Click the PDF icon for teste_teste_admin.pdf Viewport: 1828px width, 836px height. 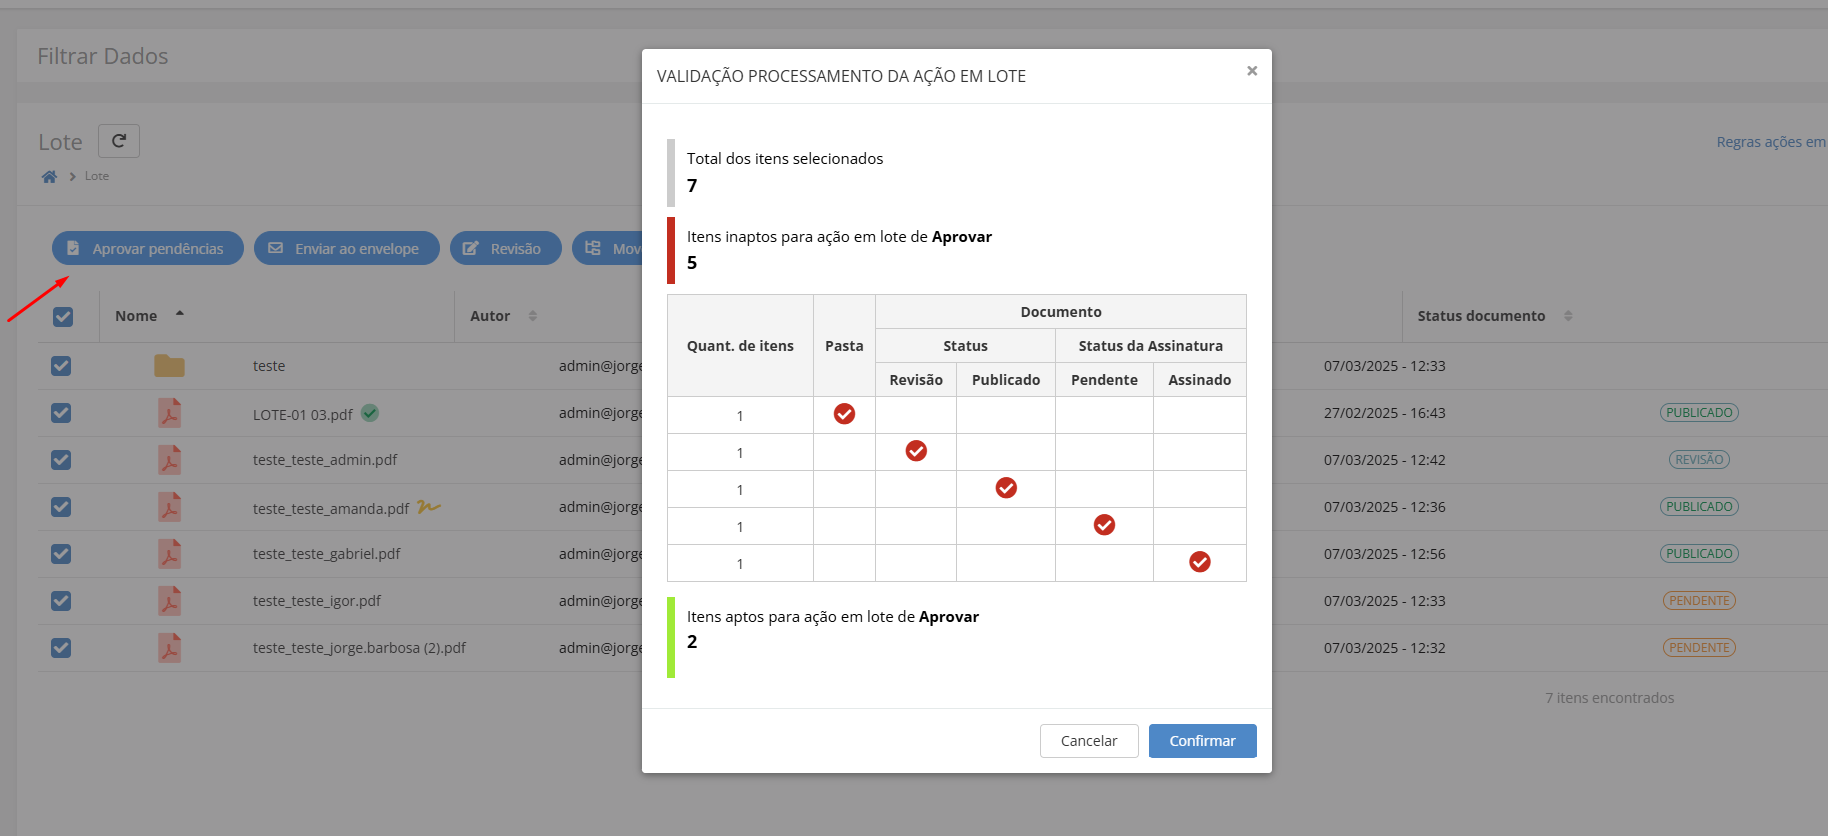(169, 460)
